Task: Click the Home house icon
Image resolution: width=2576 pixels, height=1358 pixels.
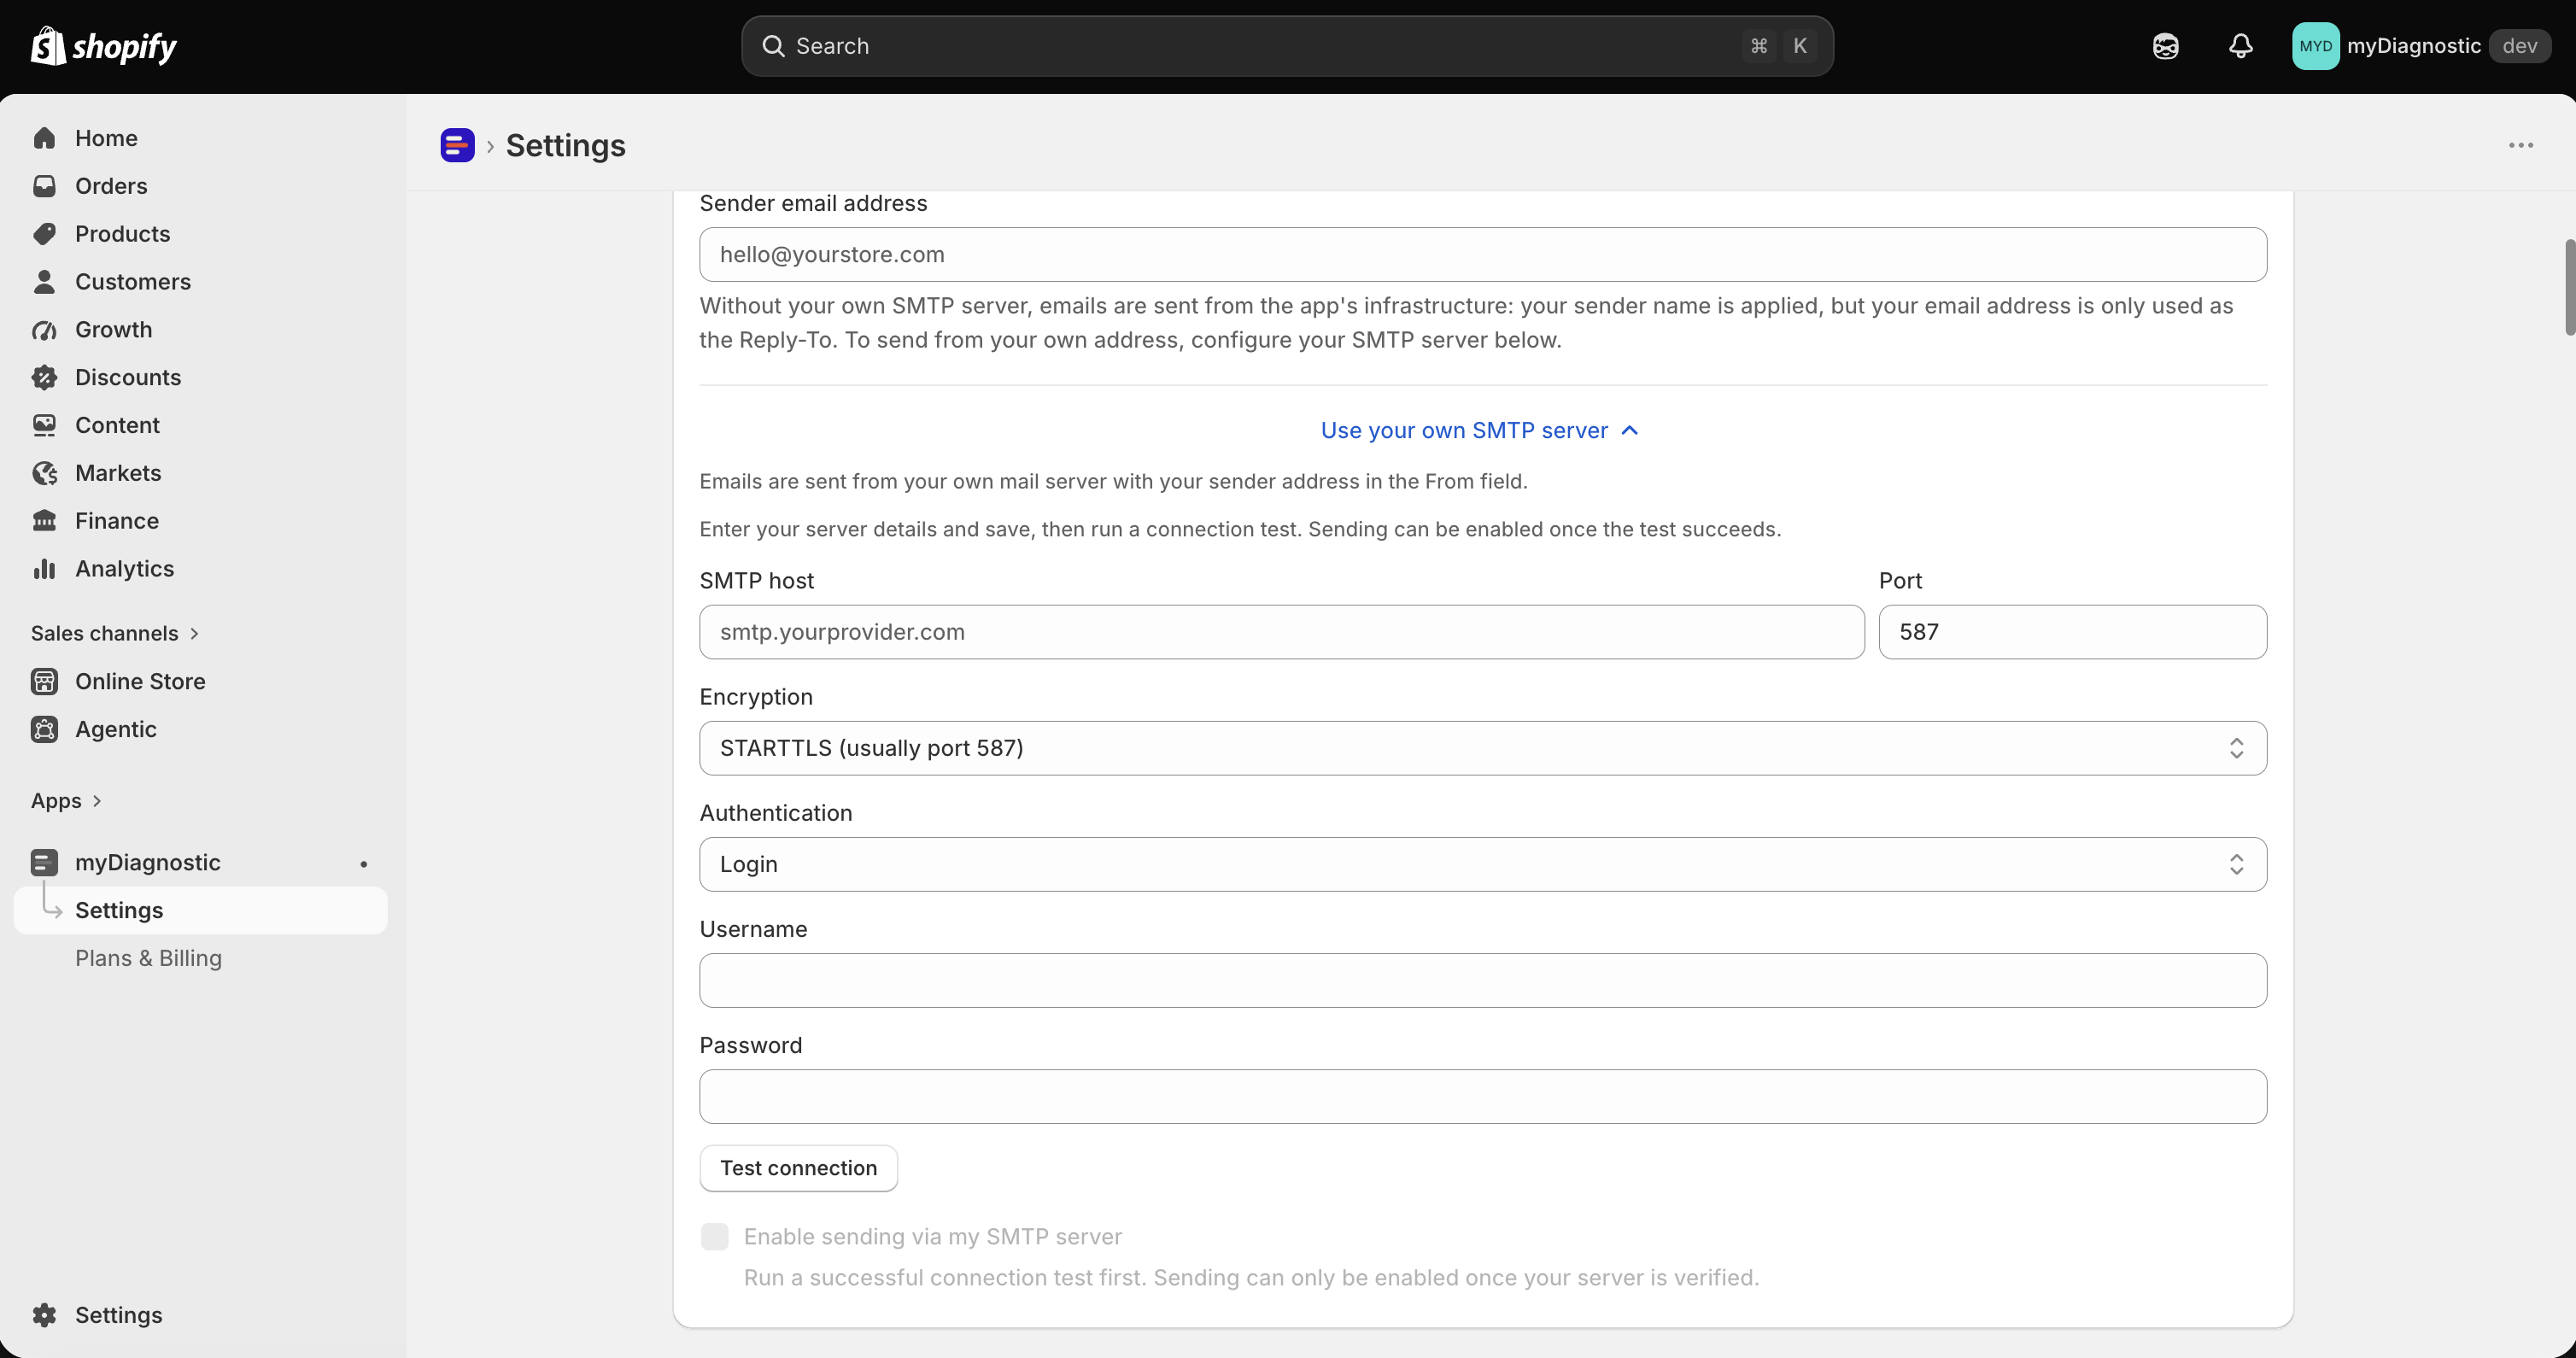Action: click(44, 138)
